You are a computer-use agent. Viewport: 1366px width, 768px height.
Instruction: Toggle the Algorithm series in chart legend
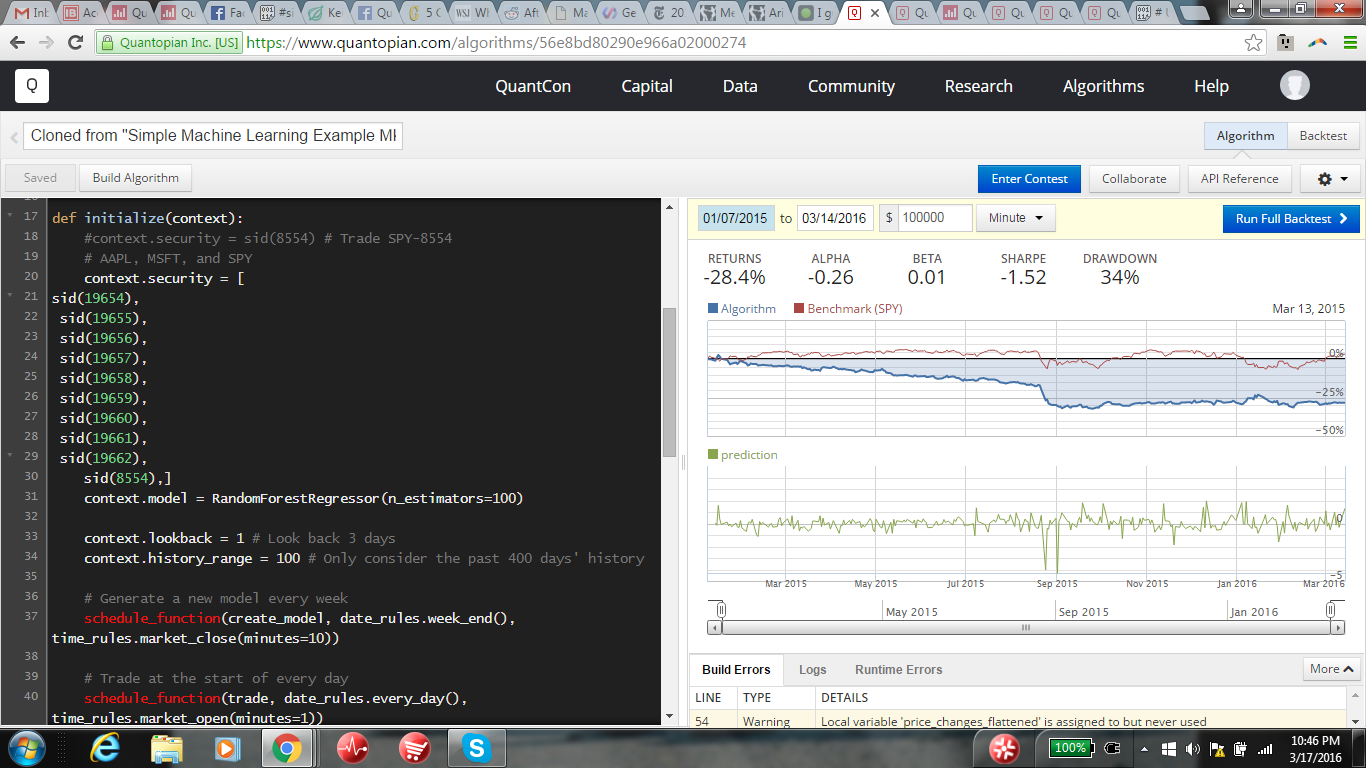click(x=741, y=309)
